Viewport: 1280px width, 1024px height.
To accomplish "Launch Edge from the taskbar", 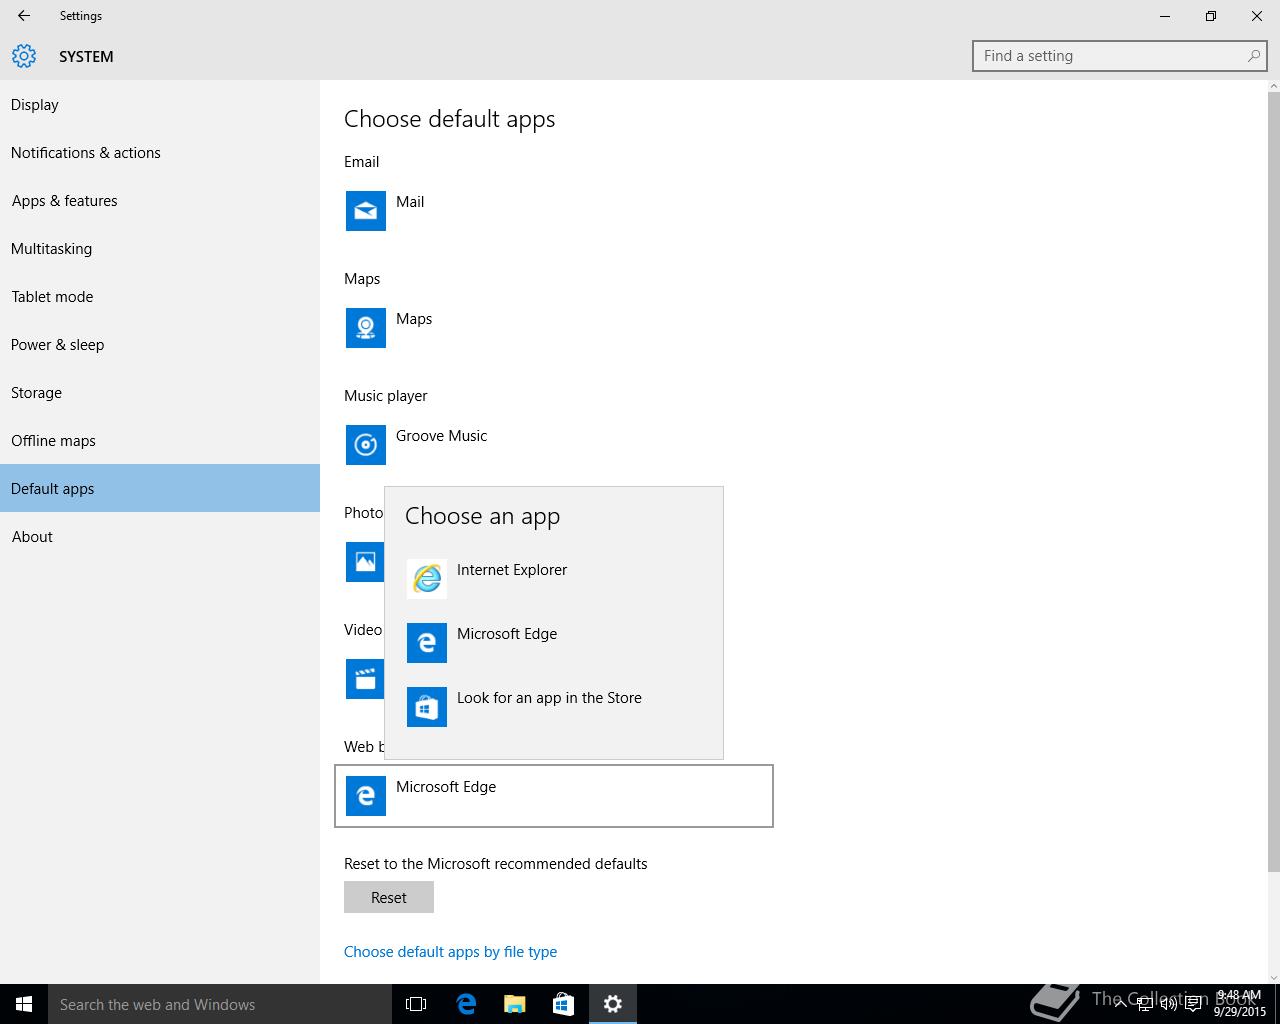I will pos(466,1004).
